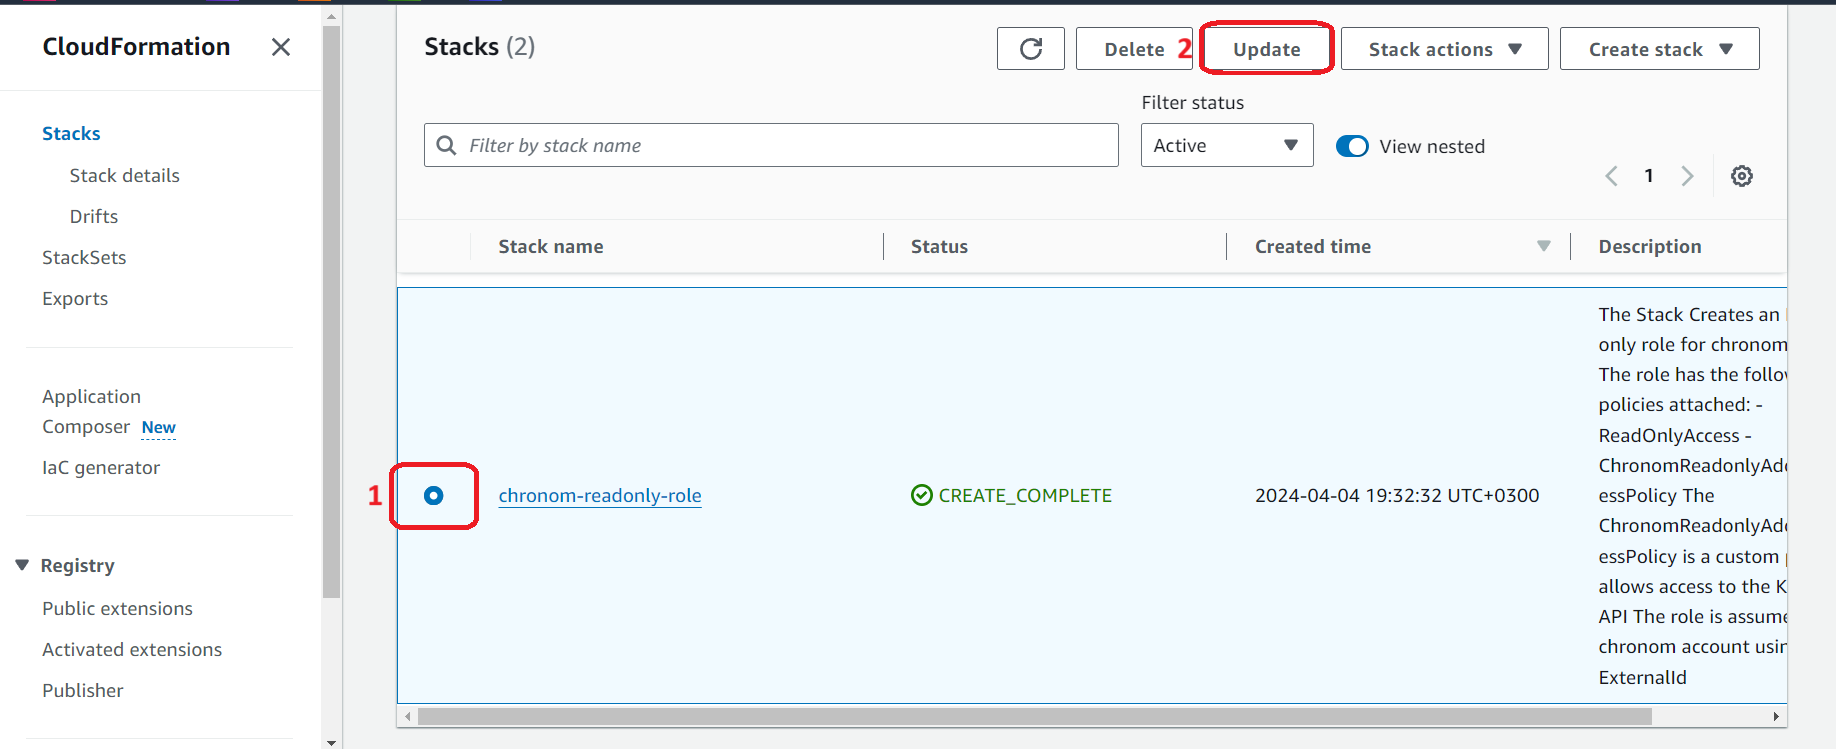Click the Stack name column header
The image size is (1836, 749).
[x=551, y=246]
